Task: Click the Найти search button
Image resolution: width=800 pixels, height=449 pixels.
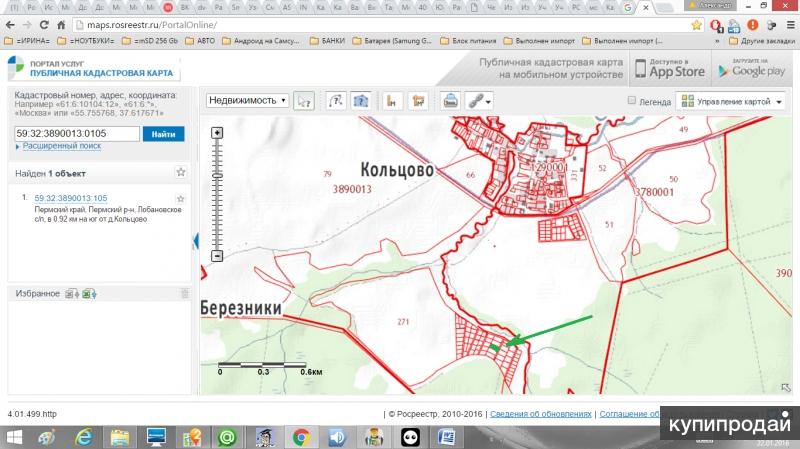Action: tap(163, 134)
